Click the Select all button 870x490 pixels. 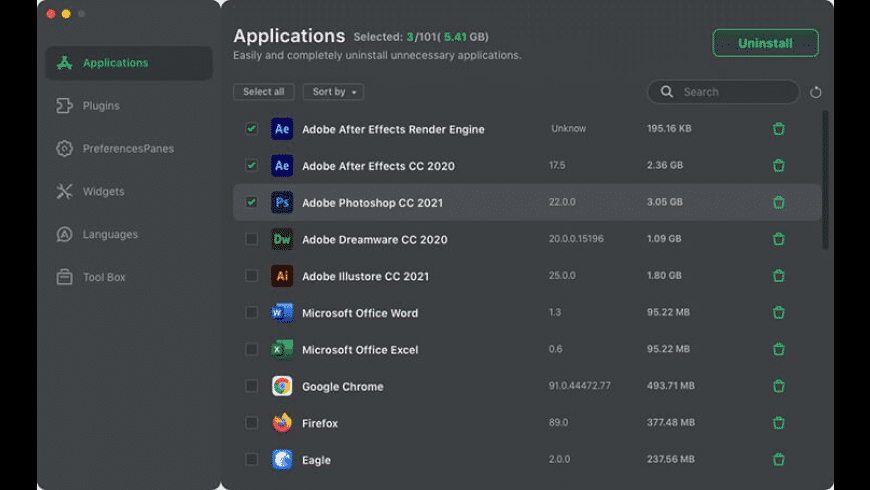click(x=264, y=92)
